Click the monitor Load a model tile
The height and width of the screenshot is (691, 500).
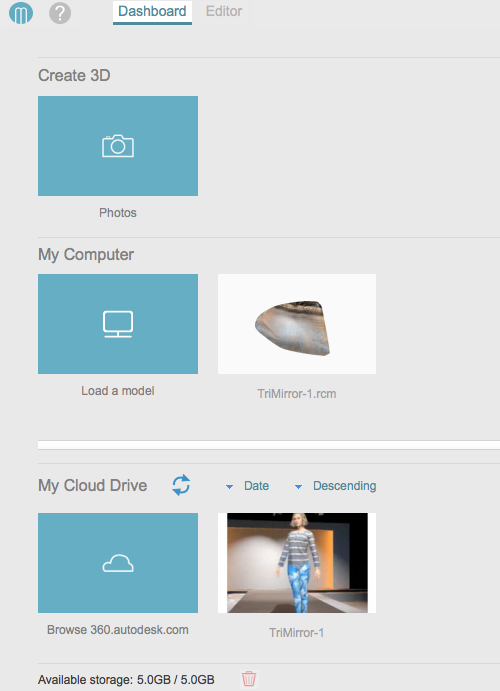(118, 324)
